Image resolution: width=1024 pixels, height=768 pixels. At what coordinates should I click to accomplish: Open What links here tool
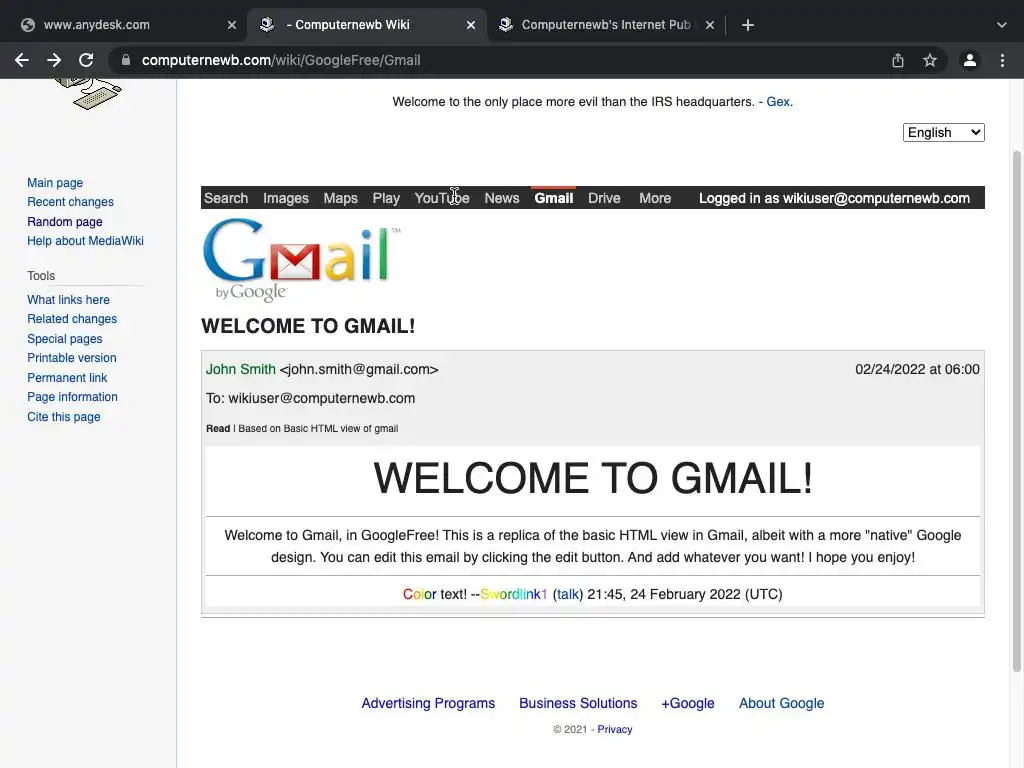pos(69,300)
